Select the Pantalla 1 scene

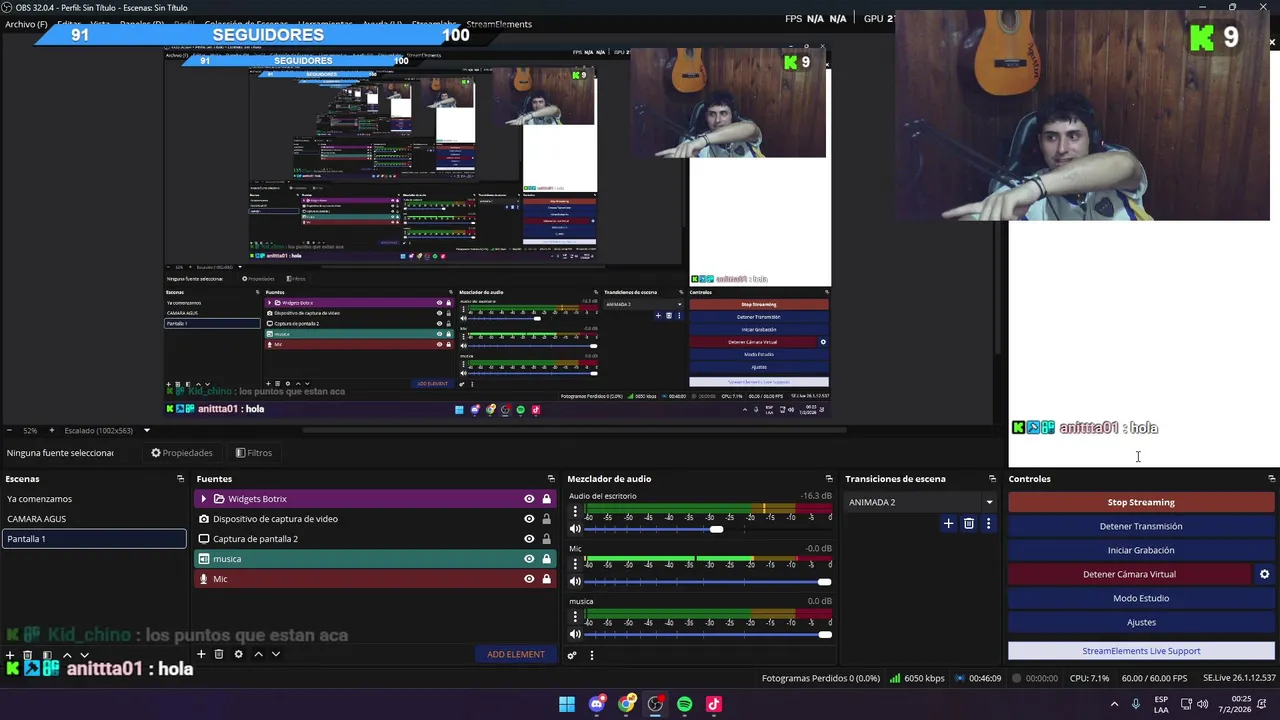(x=93, y=539)
